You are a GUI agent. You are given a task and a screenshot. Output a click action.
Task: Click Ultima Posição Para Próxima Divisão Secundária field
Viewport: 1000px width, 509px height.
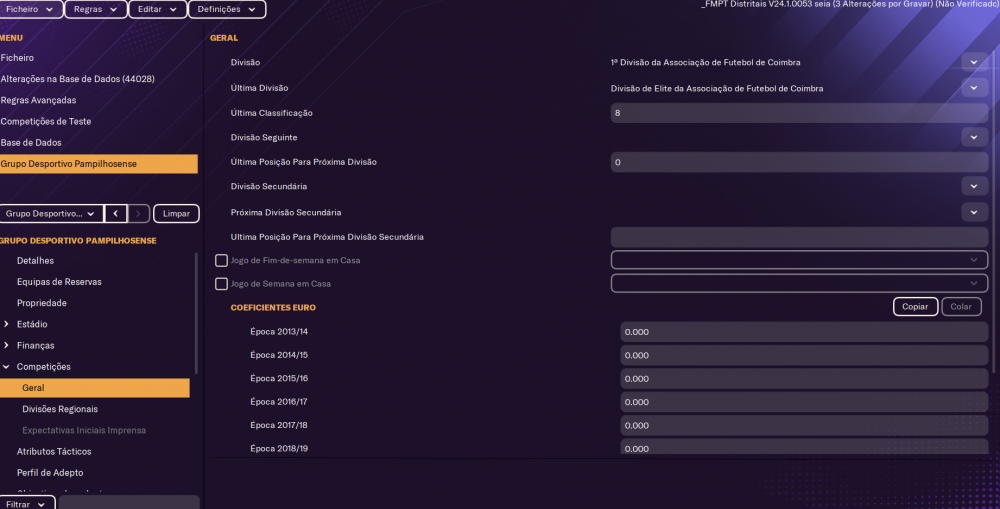pos(799,237)
